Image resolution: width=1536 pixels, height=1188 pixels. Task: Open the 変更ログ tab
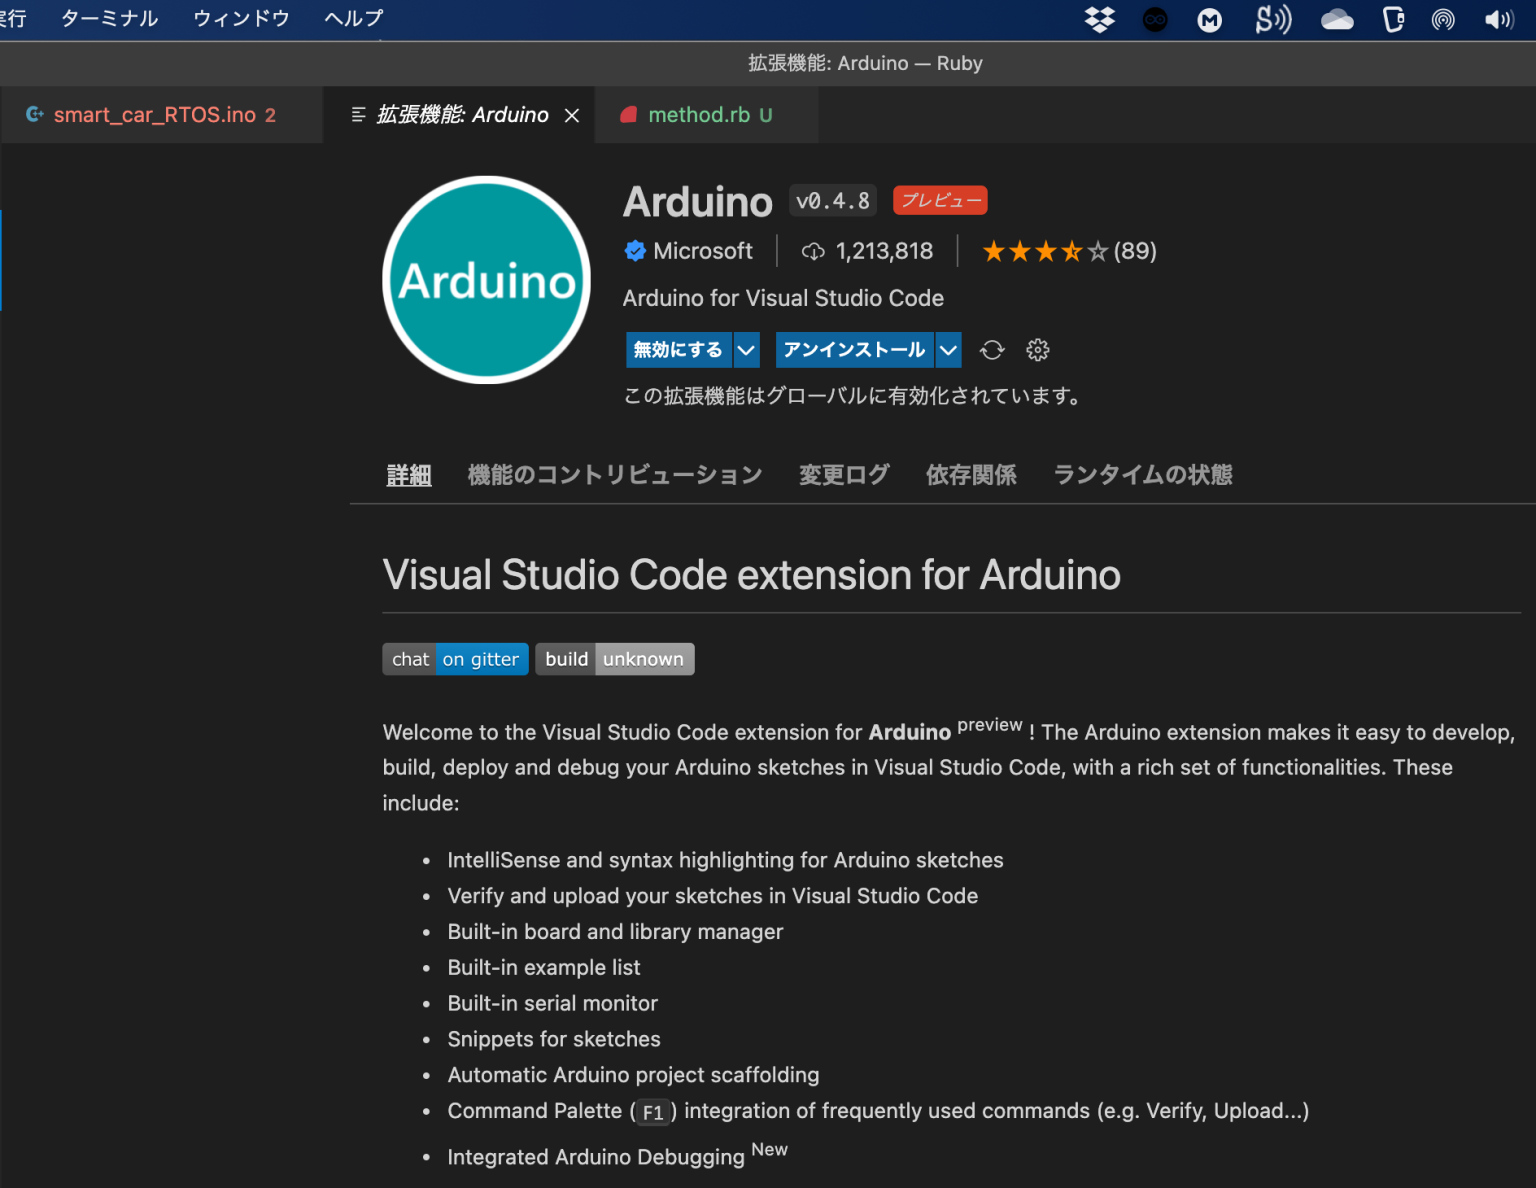(844, 475)
